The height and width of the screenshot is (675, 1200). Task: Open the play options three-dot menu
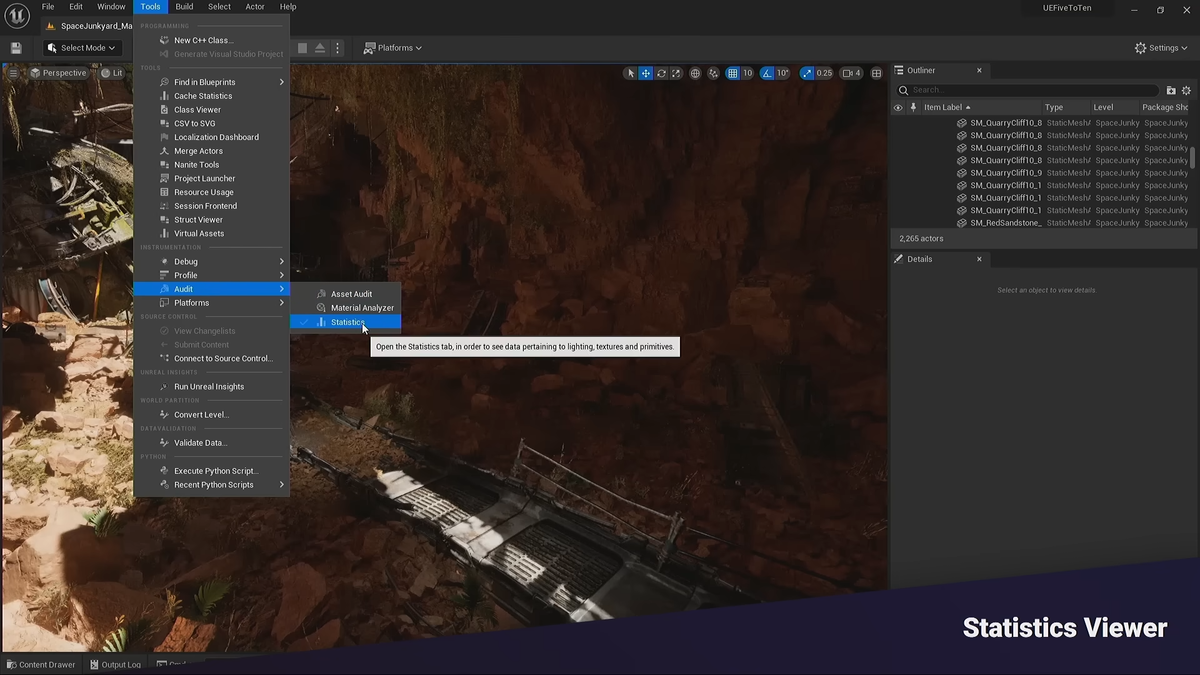(337, 48)
